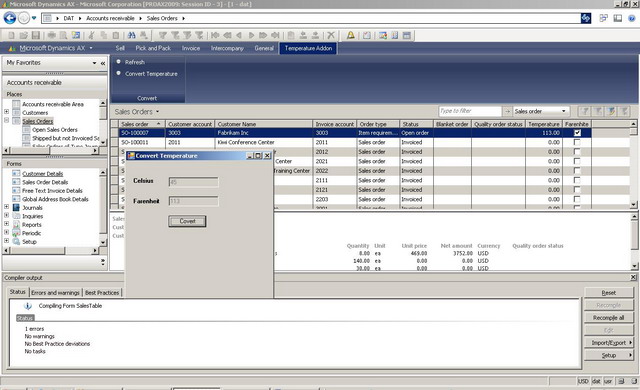Click the blue search icon beside address bar
The width and height of the screenshot is (640, 390).
tap(586, 18)
